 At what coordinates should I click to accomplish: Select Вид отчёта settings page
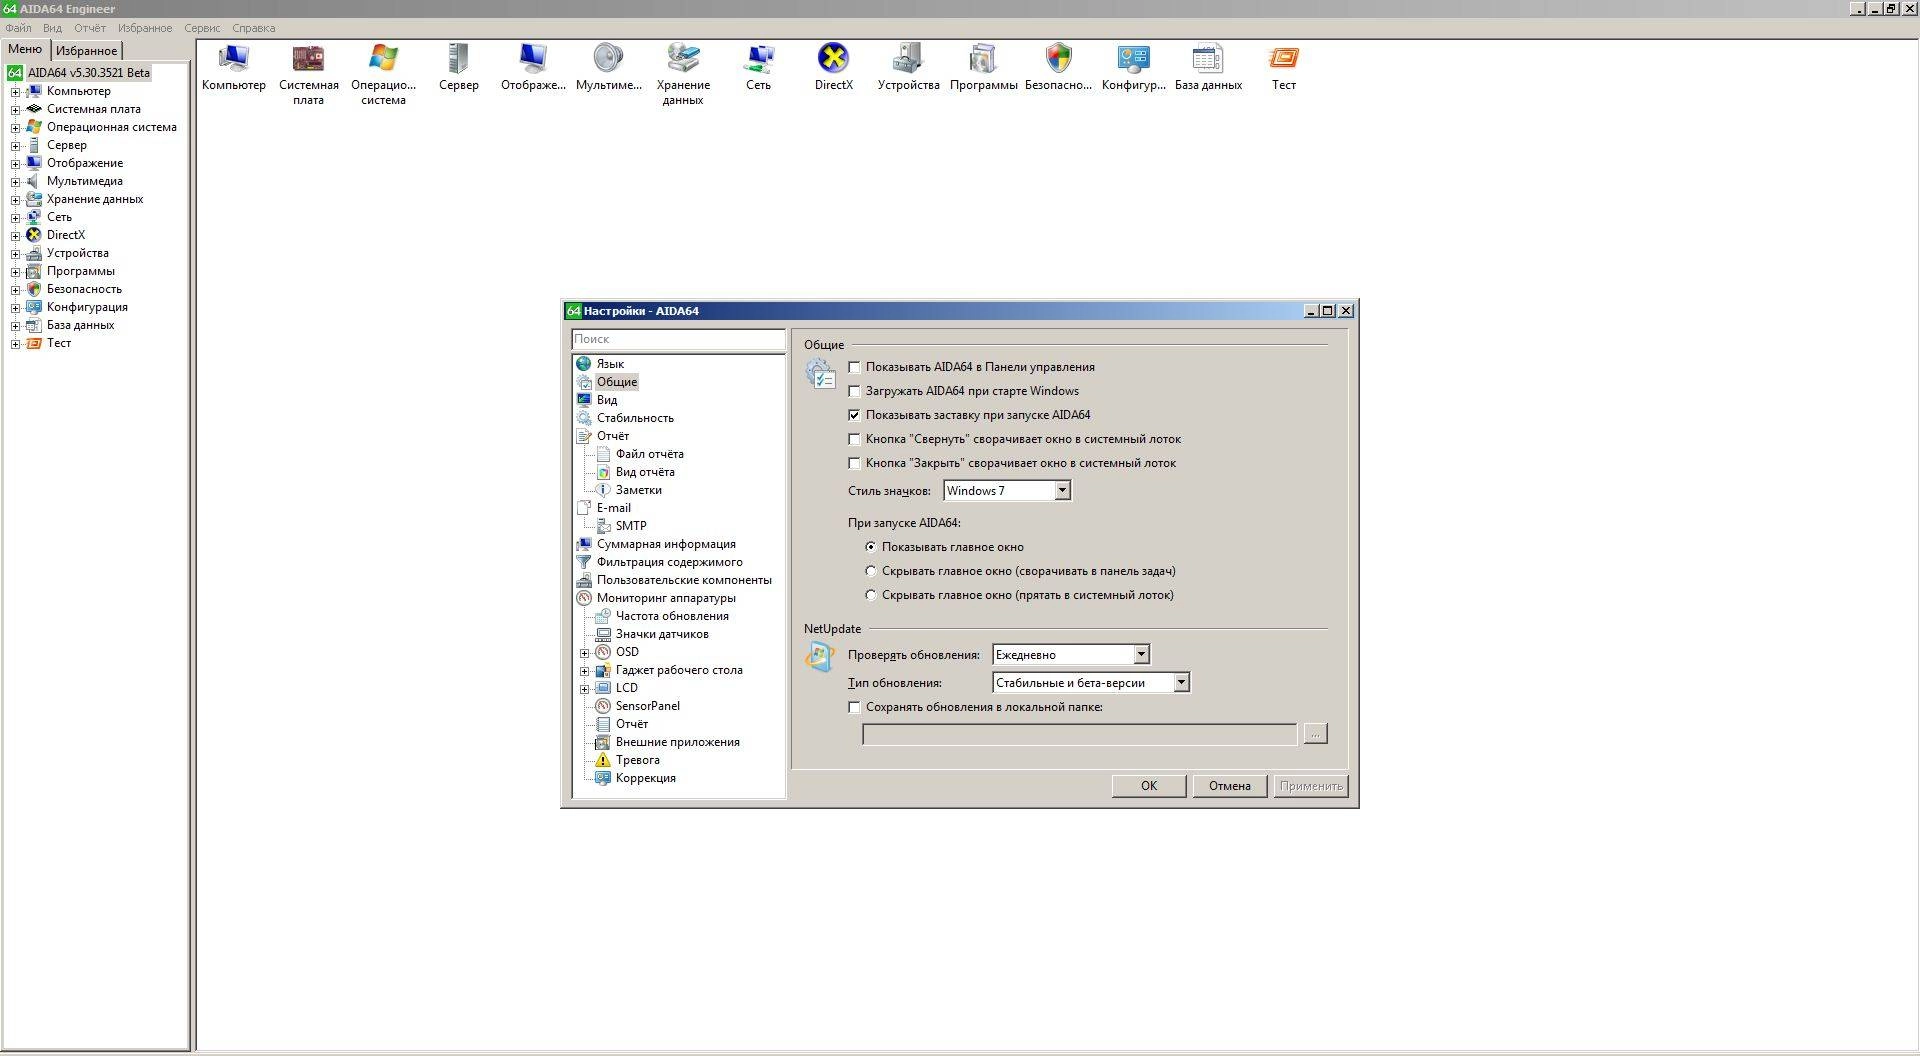point(645,472)
